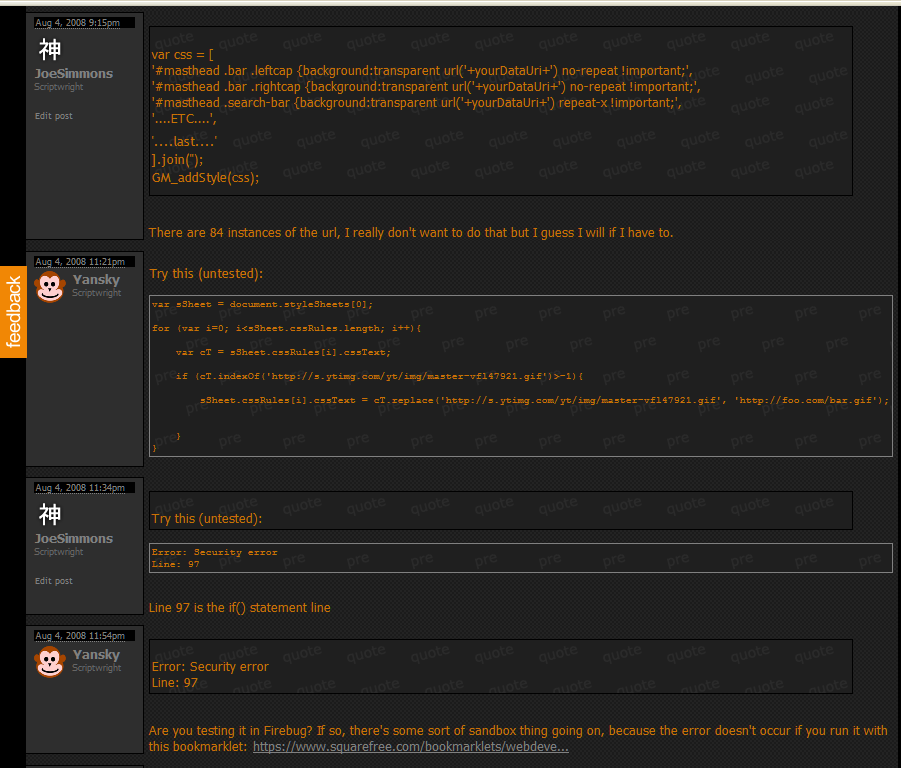Select the var css code block
Viewport: 901px width, 768px height.
click(x=500, y=110)
